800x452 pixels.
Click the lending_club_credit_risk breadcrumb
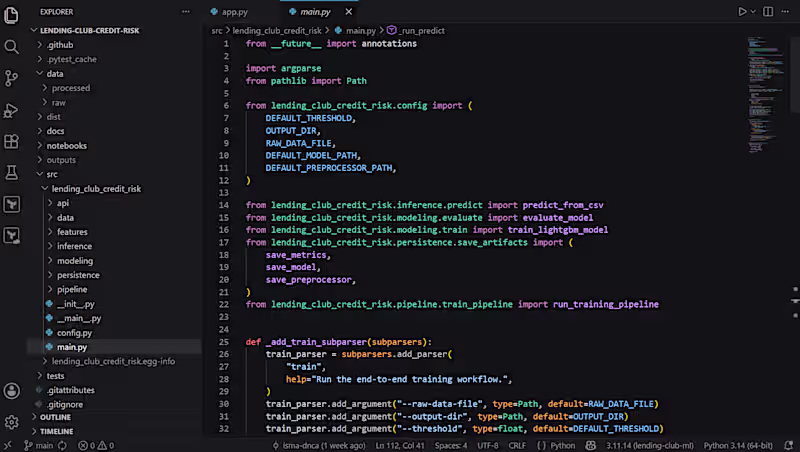pos(277,31)
